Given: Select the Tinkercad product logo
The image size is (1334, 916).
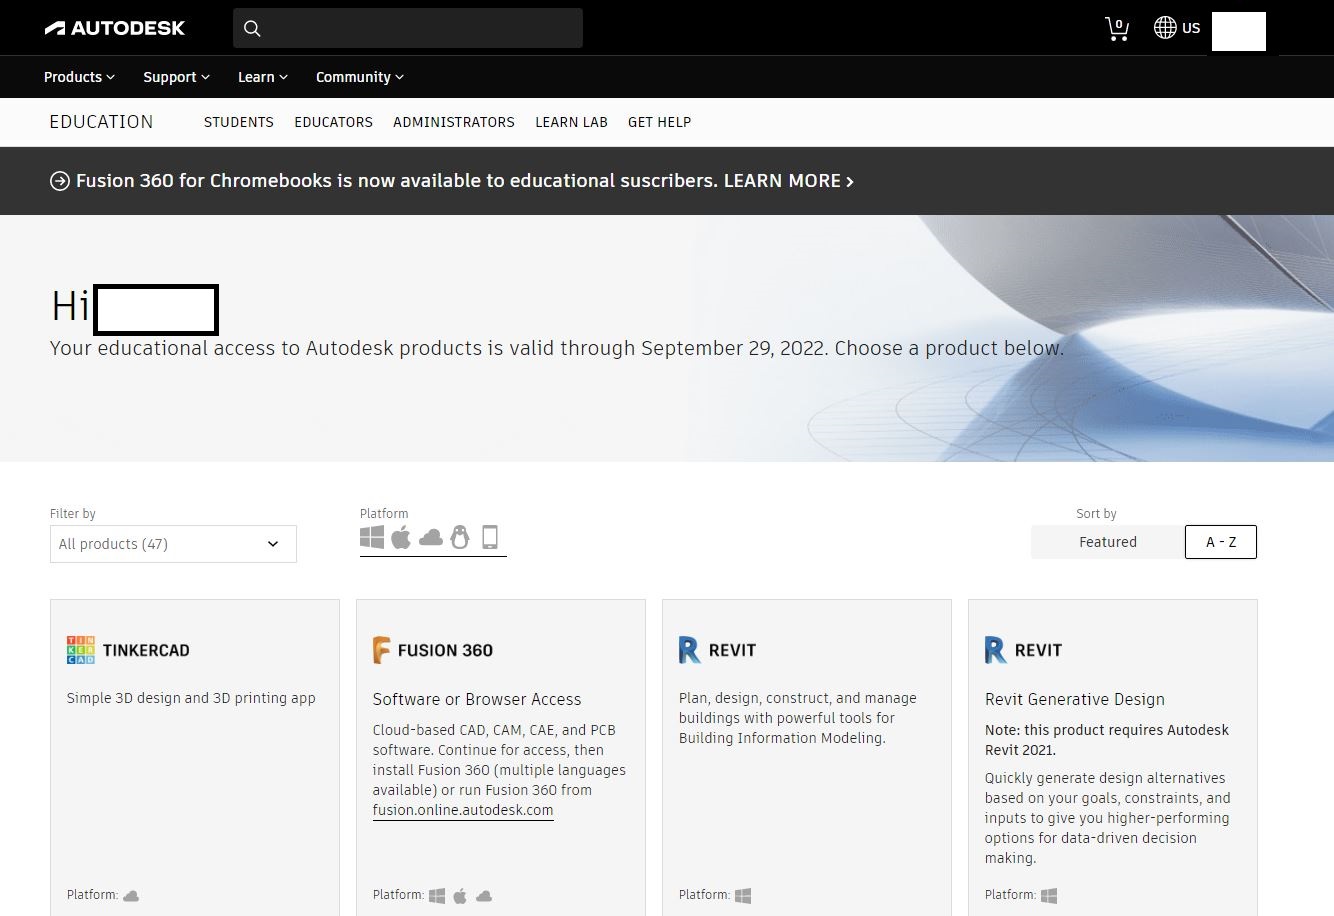Looking at the screenshot, I should click(x=82, y=649).
